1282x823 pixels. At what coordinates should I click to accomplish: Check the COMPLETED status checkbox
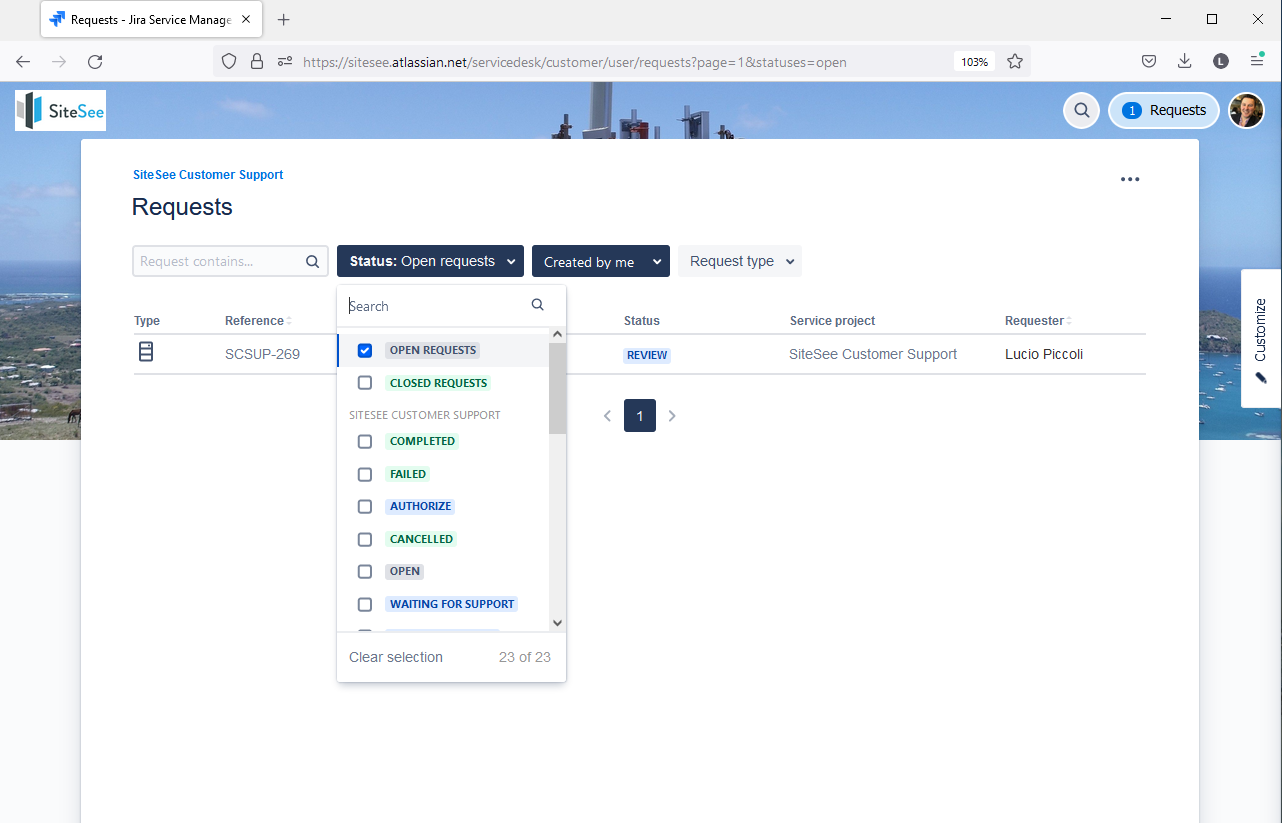click(365, 441)
